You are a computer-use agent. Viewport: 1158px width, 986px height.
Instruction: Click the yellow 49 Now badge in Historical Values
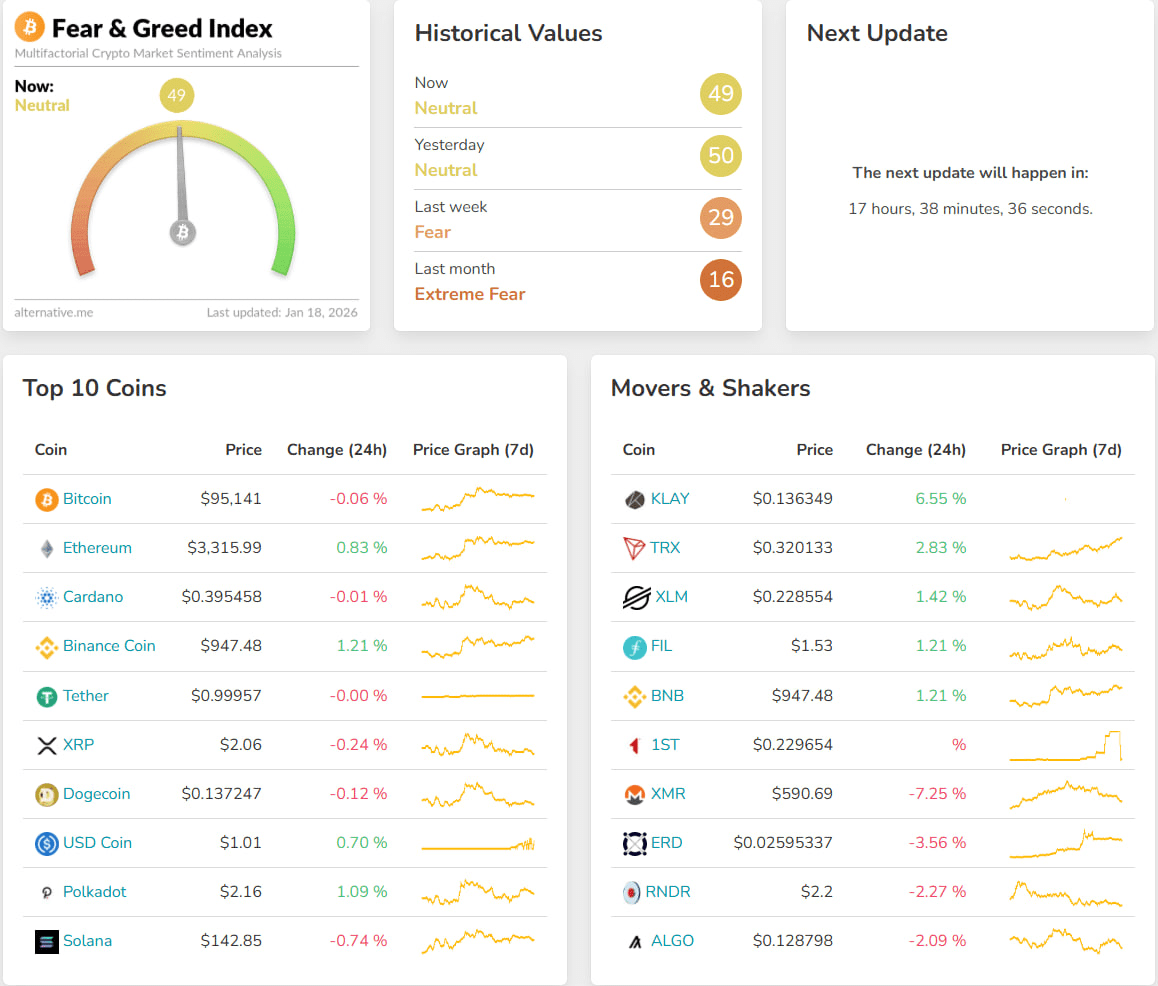click(721, 94)
